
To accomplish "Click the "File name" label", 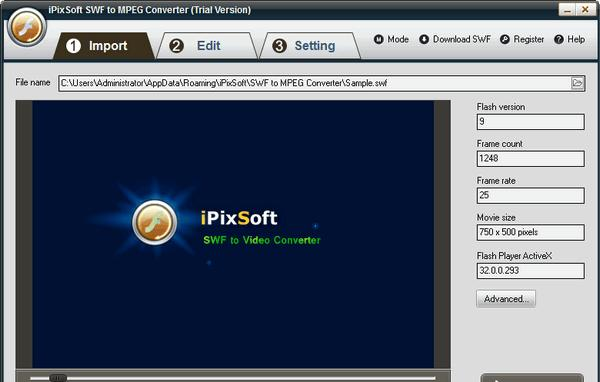I will point(33,82).
